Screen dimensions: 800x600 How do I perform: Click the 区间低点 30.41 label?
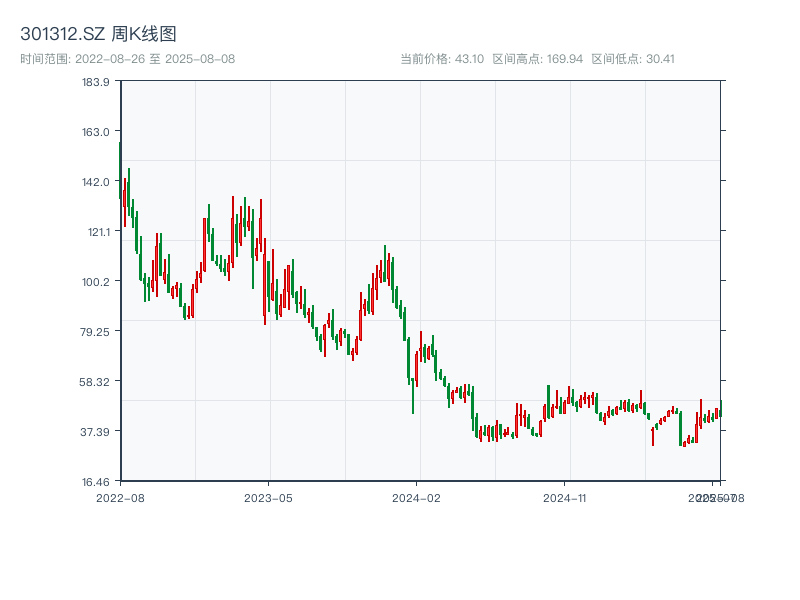(633, 59)
